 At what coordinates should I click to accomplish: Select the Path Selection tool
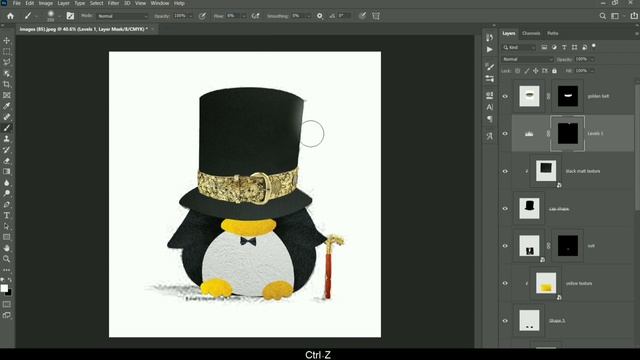pyautogui.click(x=7, y=226)
